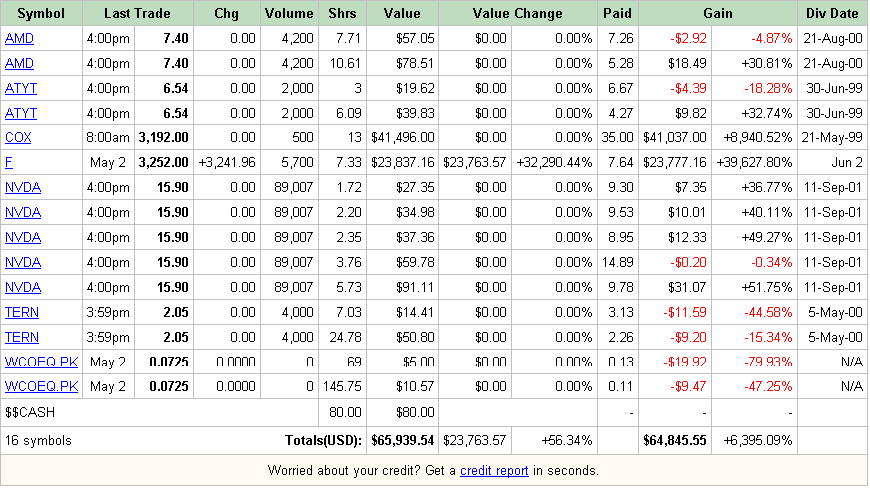
Task: Open the AMD link in the $78.51 row
Action: [x=19, y=63]
